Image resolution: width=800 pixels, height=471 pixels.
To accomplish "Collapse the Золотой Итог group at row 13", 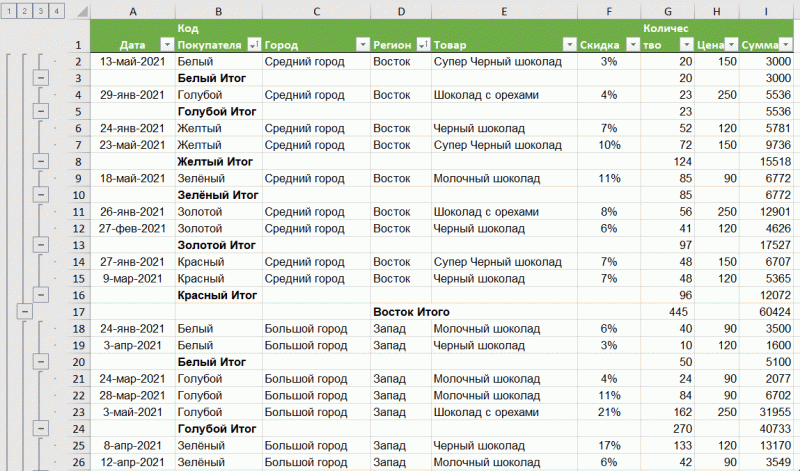I will 40,245.
